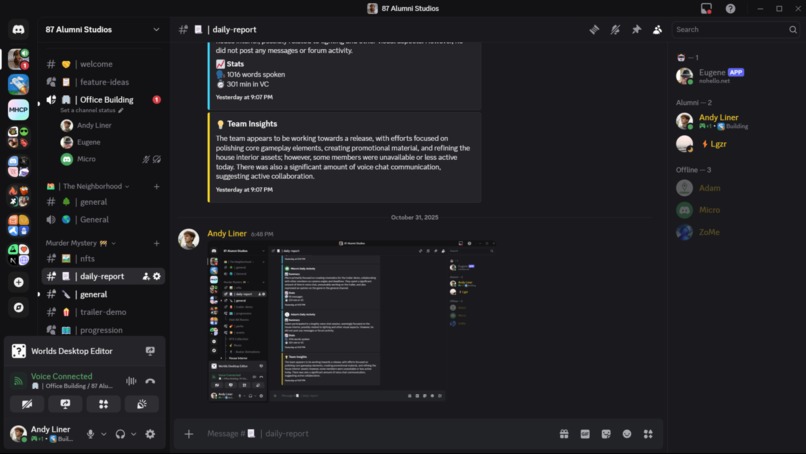Open emoji picker
The image size is (806, 454).
627,434
